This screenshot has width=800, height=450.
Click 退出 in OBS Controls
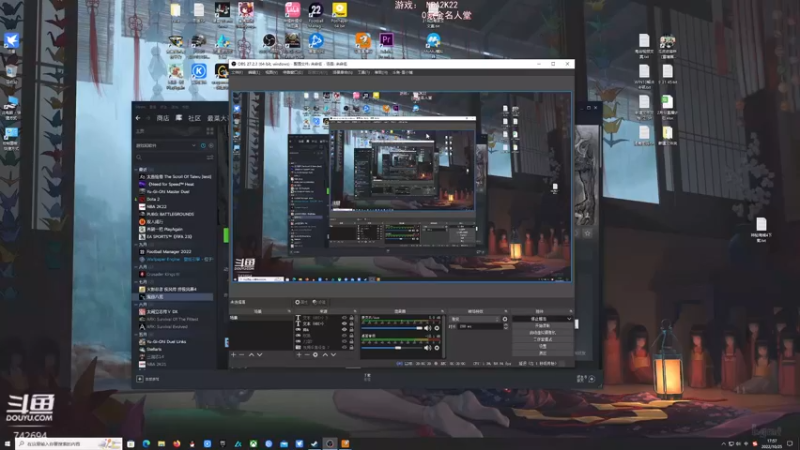coord(542,353)
